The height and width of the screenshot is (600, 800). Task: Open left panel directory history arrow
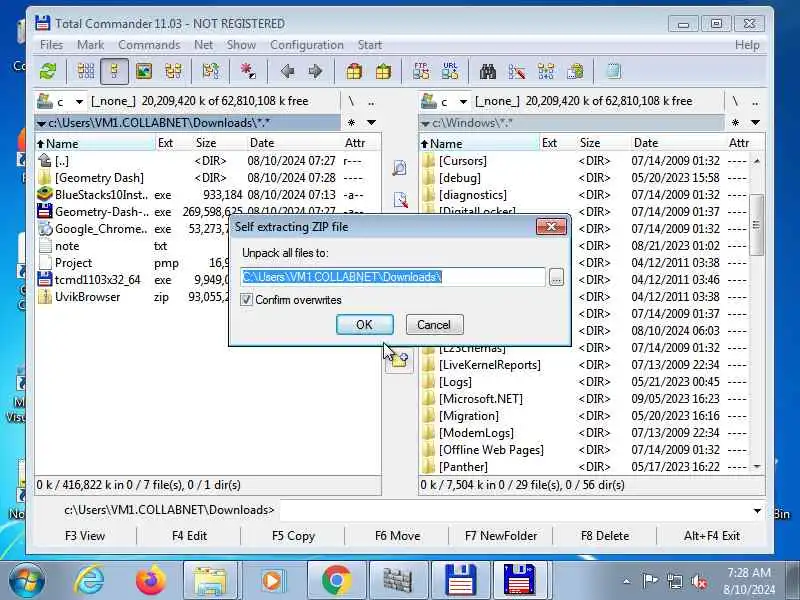click(372, 122)
